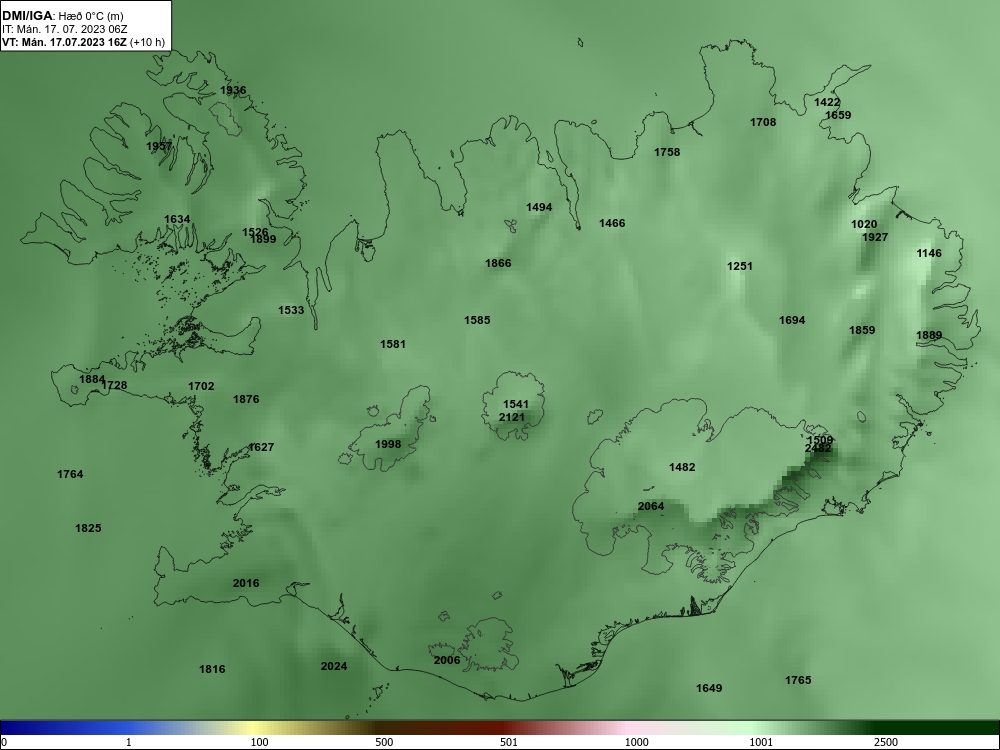The height and width of the screenshot is (750, 1000).
Task: Select the 1585 value label
Action: pyautogui.click(x=477, y=320)
